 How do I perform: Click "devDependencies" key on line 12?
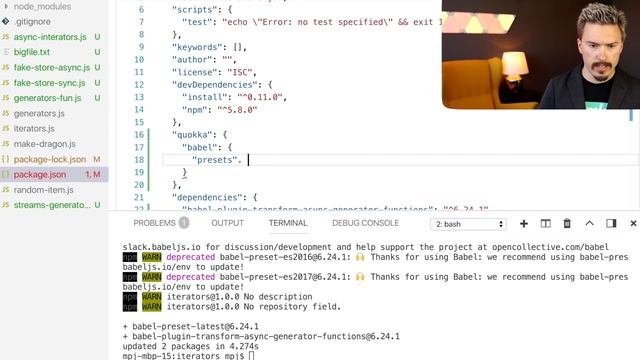(215, 84)
